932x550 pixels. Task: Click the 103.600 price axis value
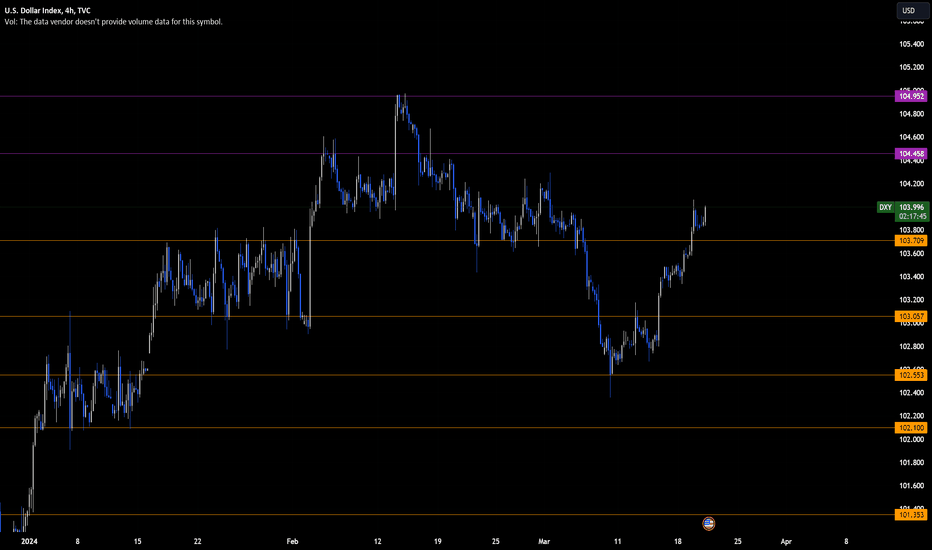click(x=912, y=253)
